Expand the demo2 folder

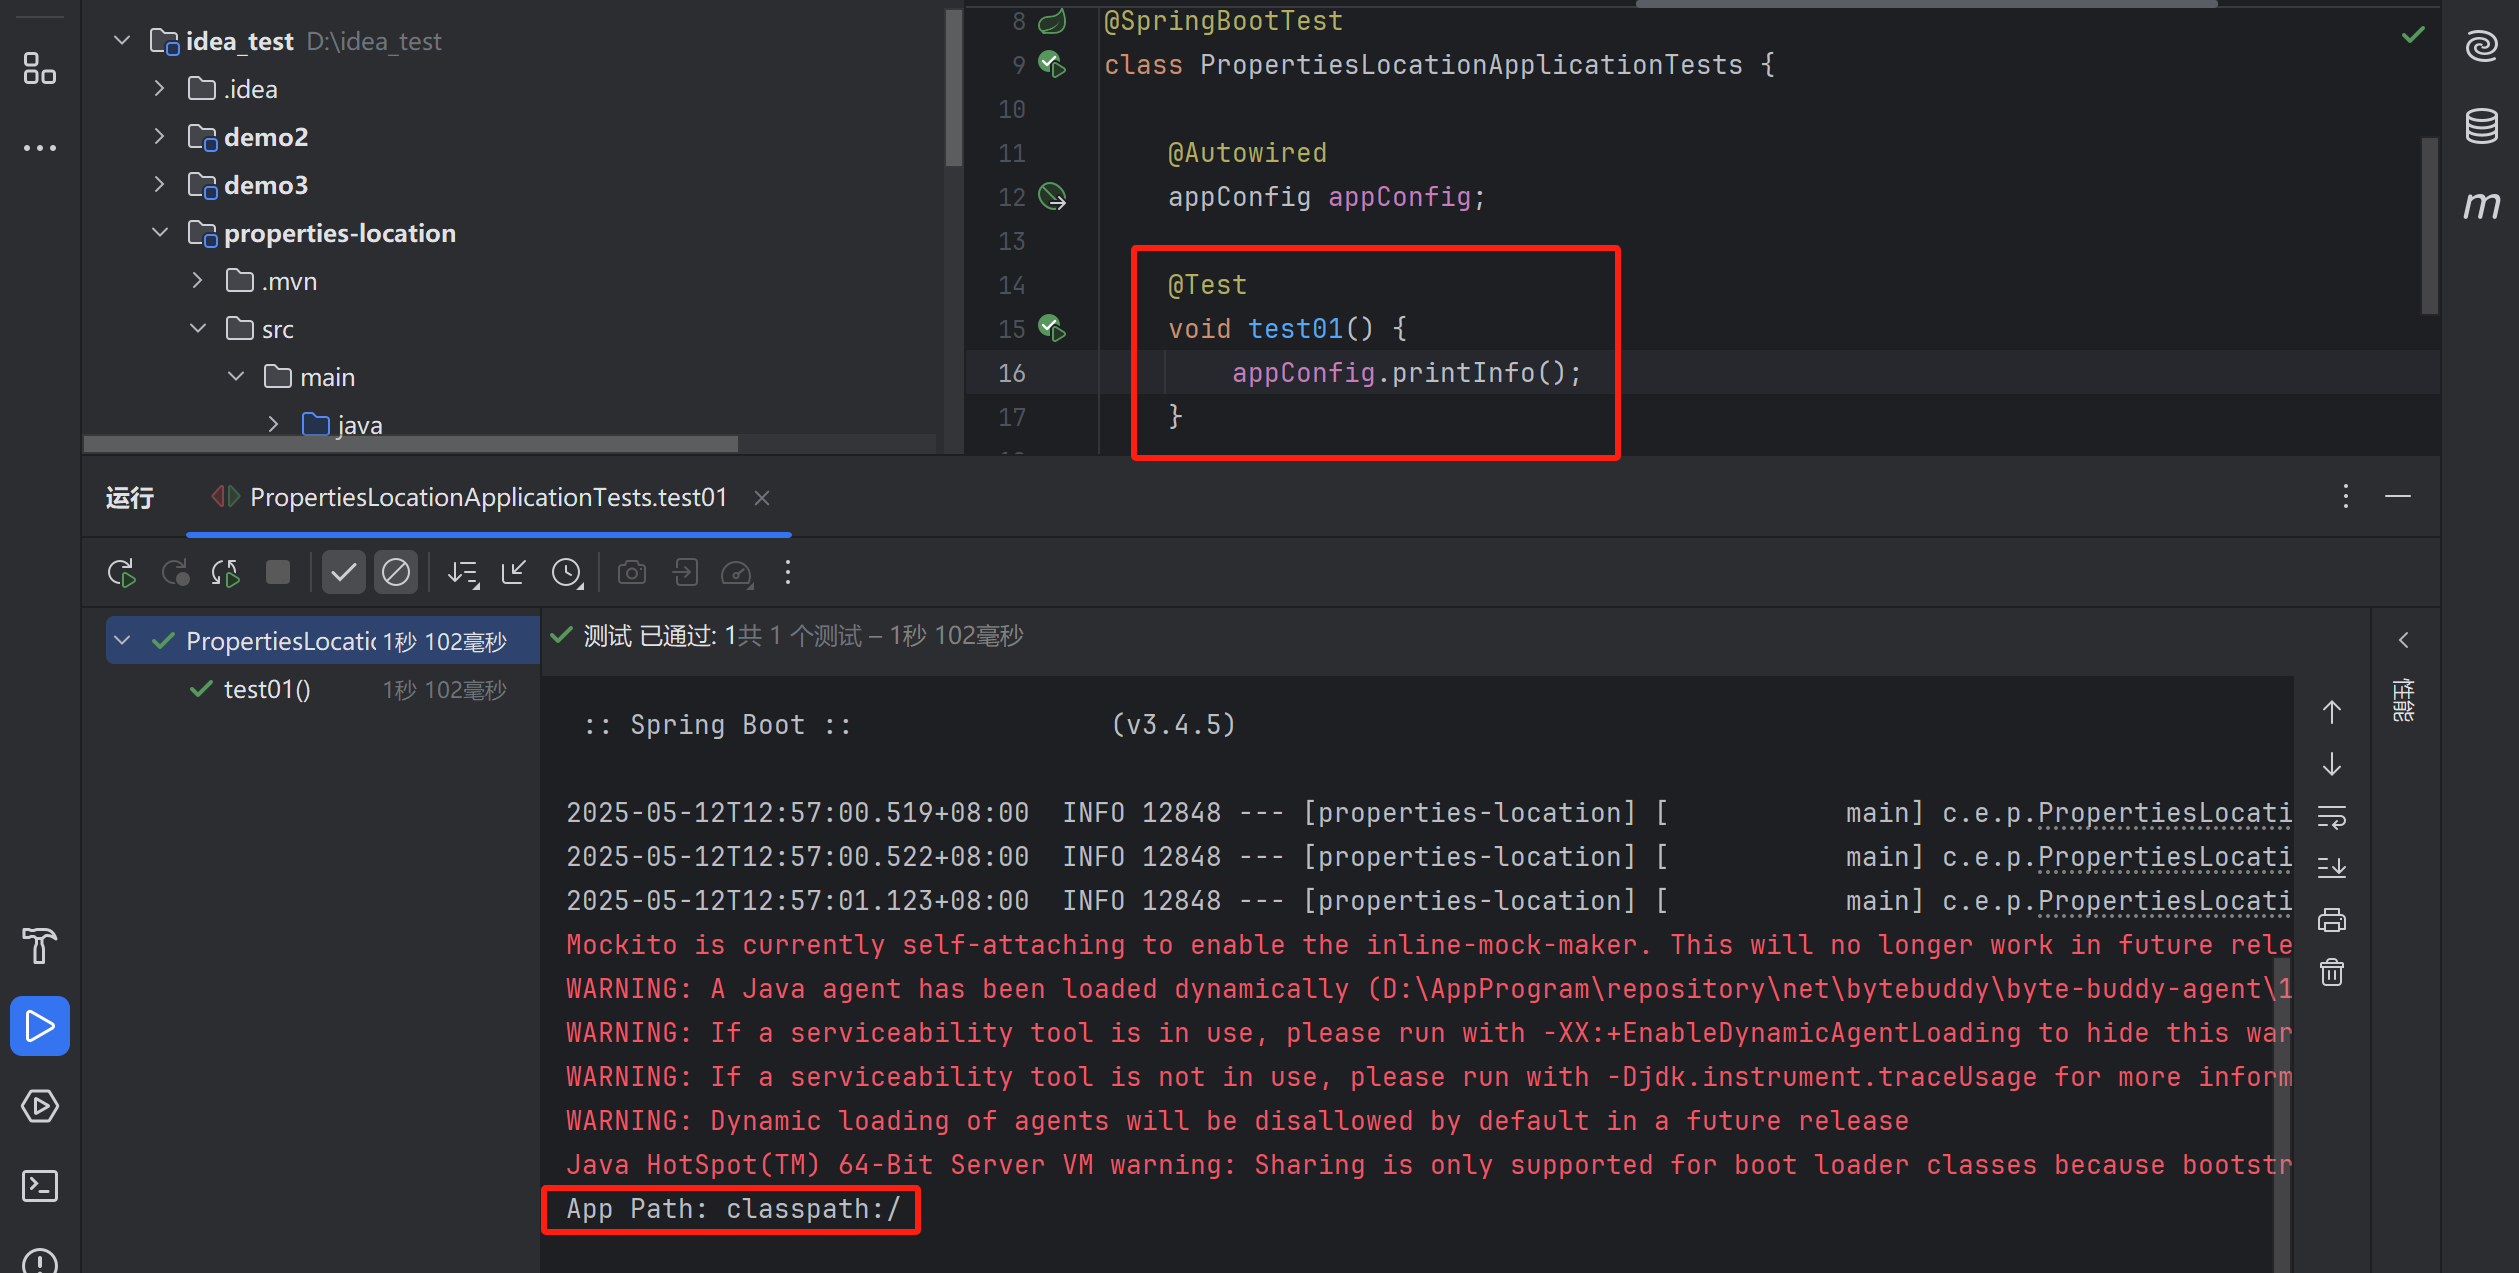coord(159,137)
